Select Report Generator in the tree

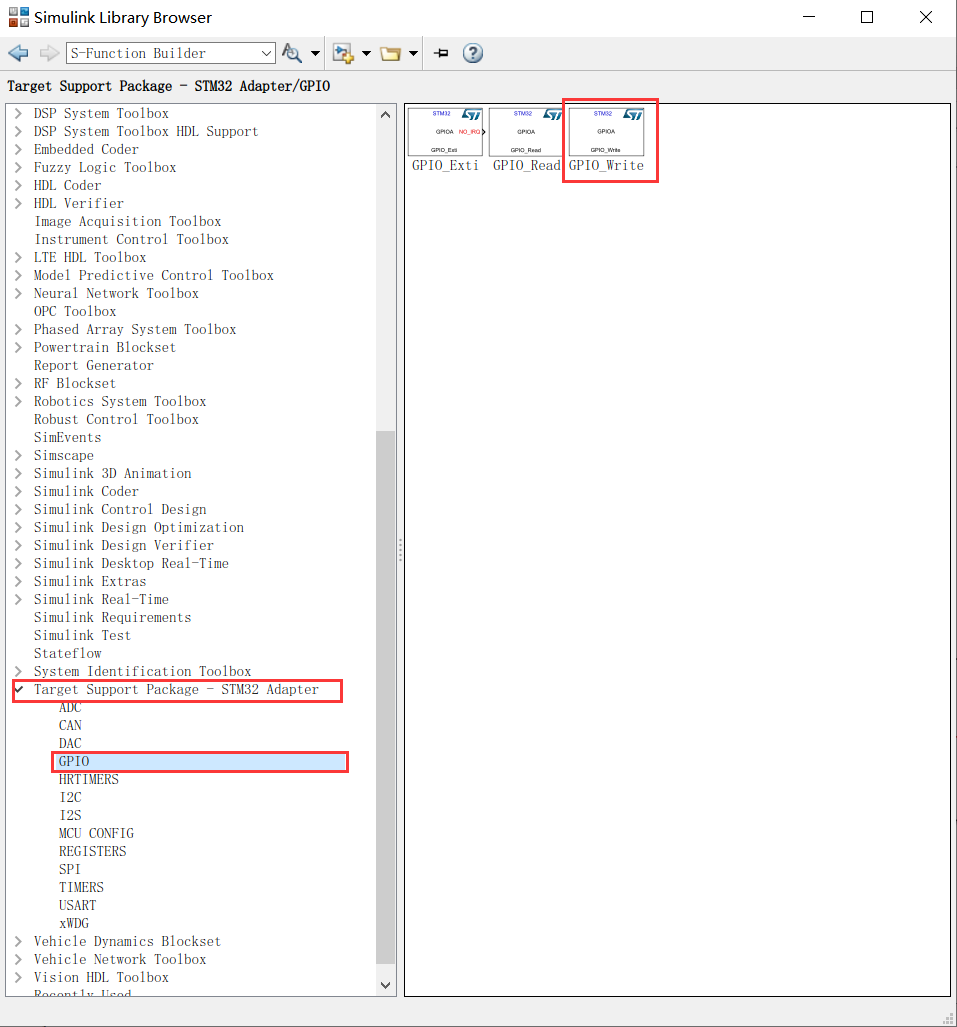pos(94,365)
